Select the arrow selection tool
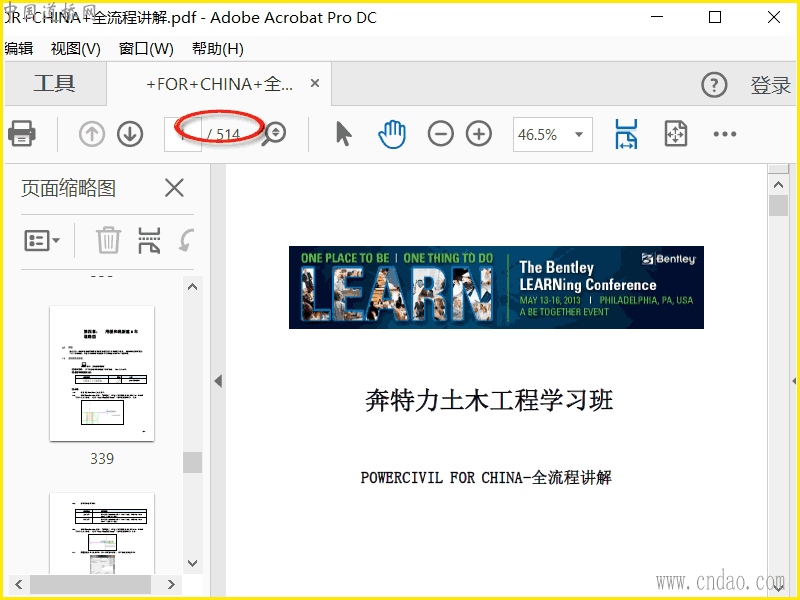 click(344, 134)
